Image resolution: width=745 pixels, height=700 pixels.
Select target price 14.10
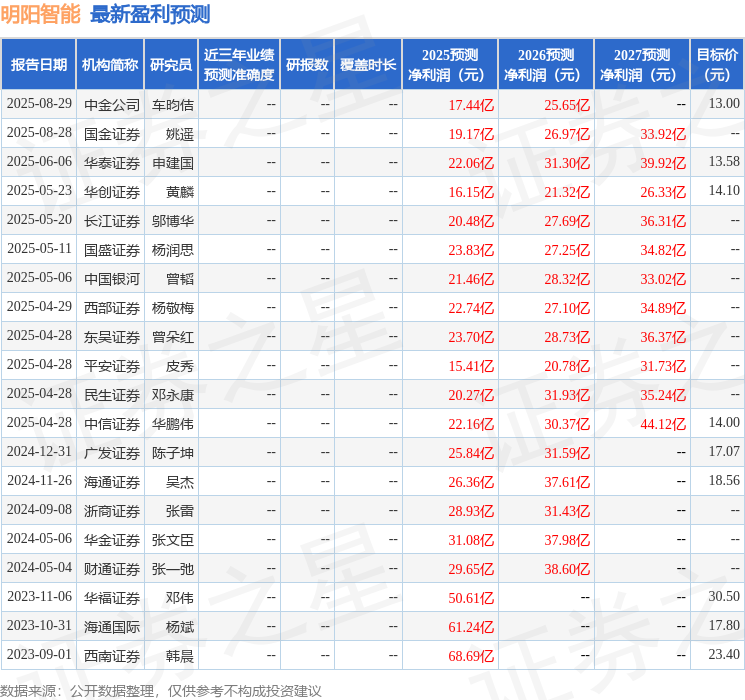[x=724, y=191]
